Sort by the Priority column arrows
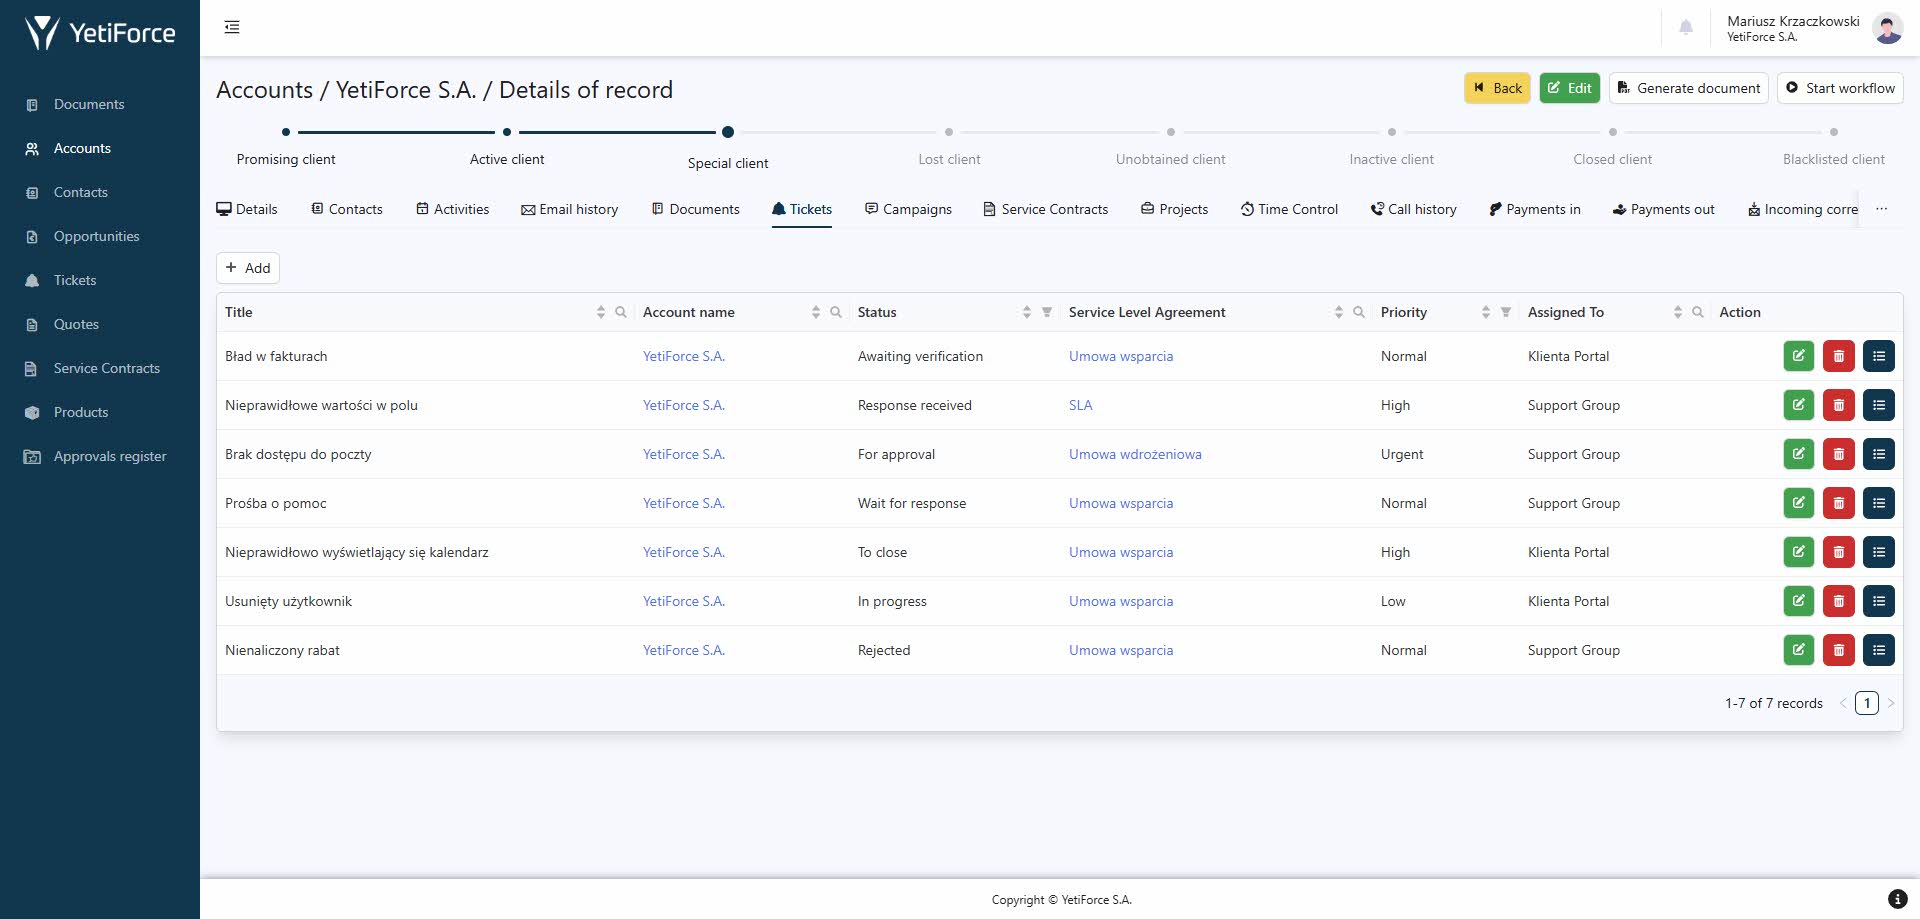This screenshot has width=1920, height=919. 1486,312
